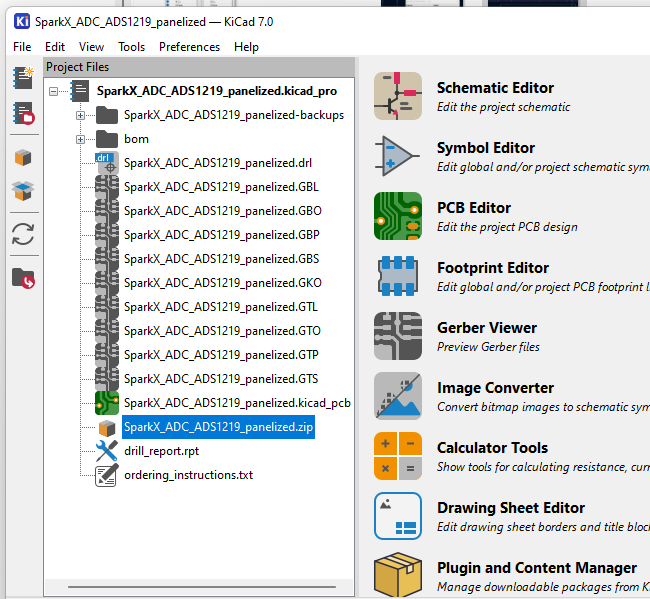Click the ordering_instructions.txt notepad icon
Screen dimensions: 650x599
click(x=107, y=475)
